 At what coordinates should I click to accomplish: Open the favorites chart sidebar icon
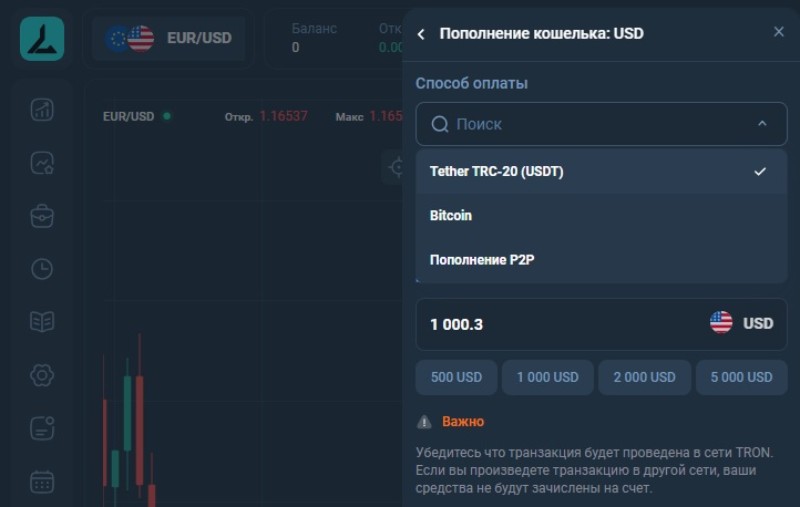click(x=42, y=163)
